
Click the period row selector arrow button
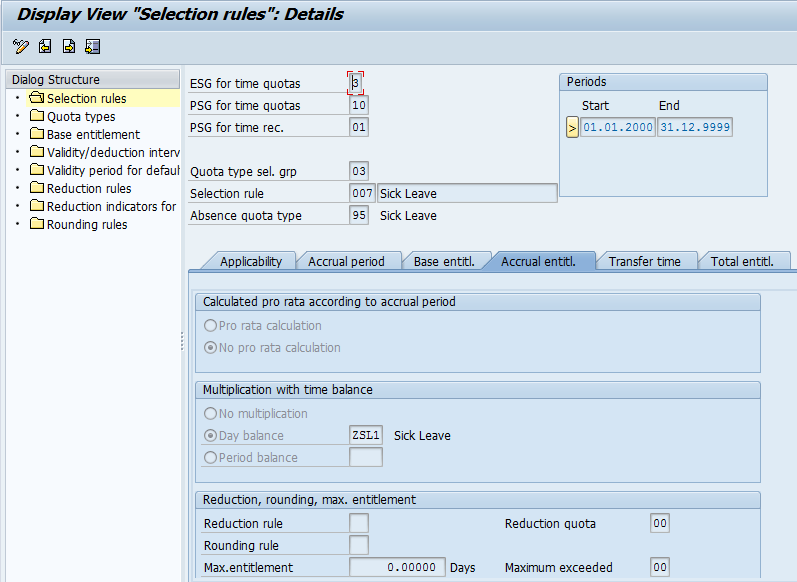572,128
